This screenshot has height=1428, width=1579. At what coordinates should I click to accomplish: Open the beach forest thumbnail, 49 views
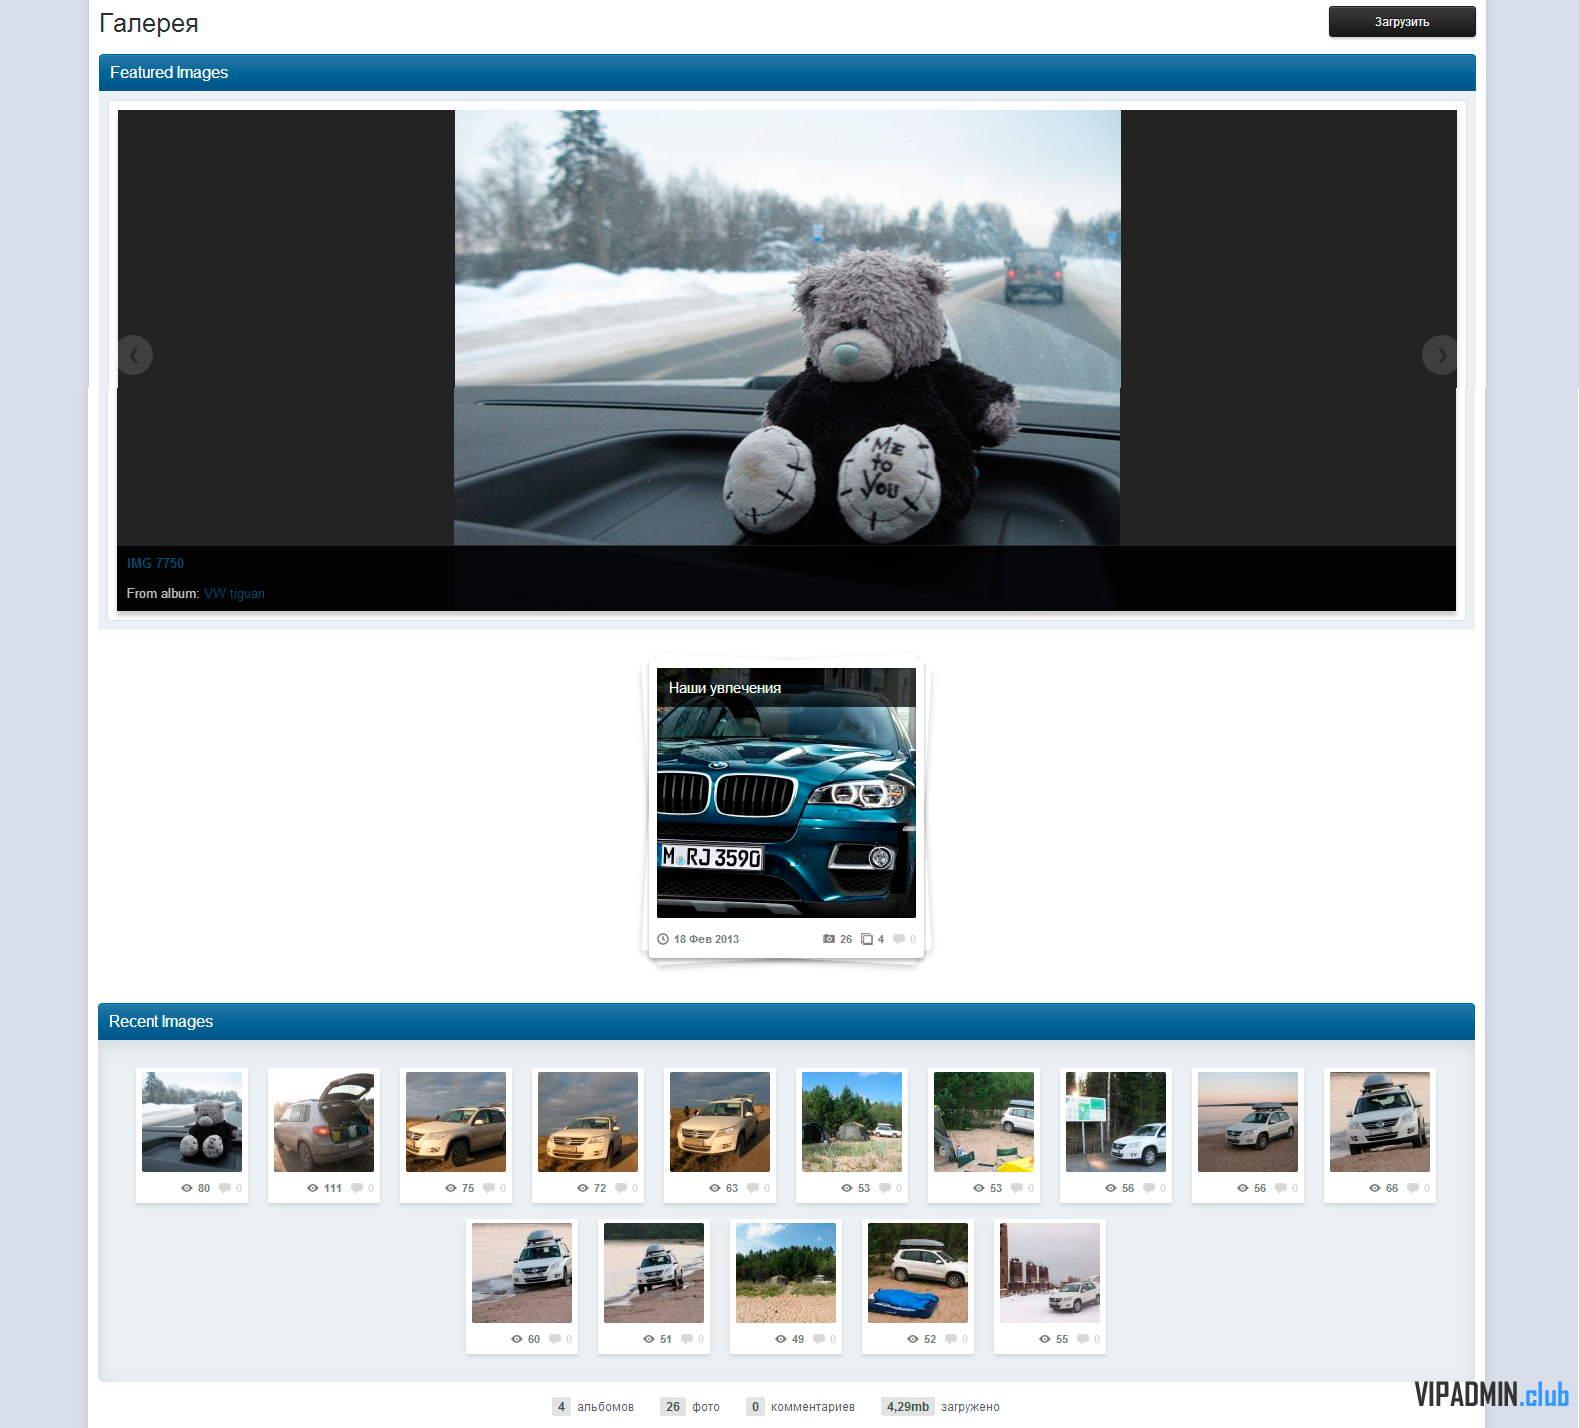[786, 1273]
